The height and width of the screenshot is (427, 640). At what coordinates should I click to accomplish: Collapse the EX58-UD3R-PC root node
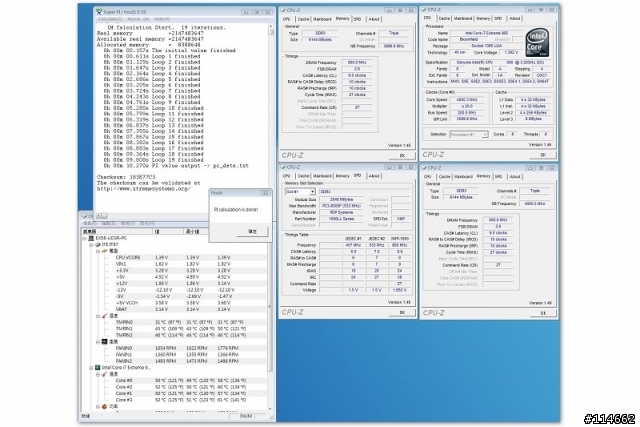click(x=85, y=238)
